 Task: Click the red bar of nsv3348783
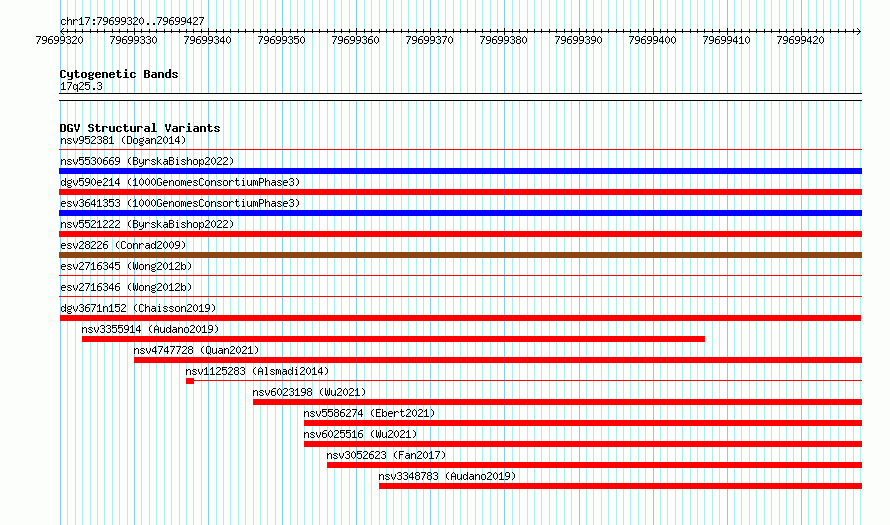[620, 486]
